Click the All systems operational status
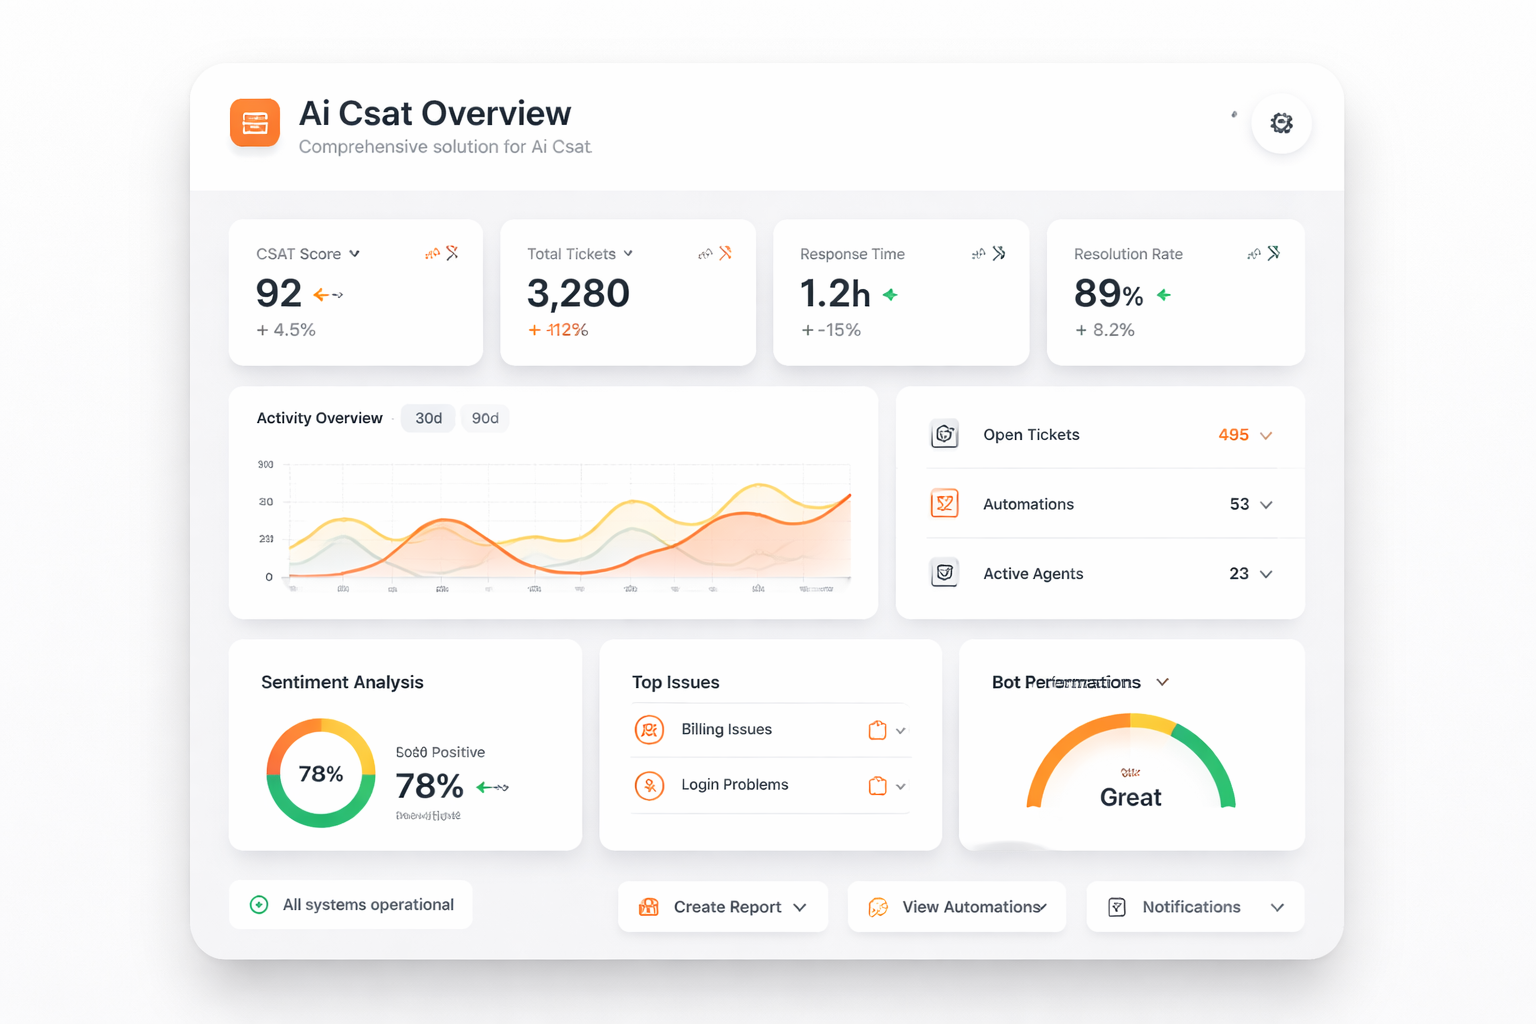 (351, 905)
